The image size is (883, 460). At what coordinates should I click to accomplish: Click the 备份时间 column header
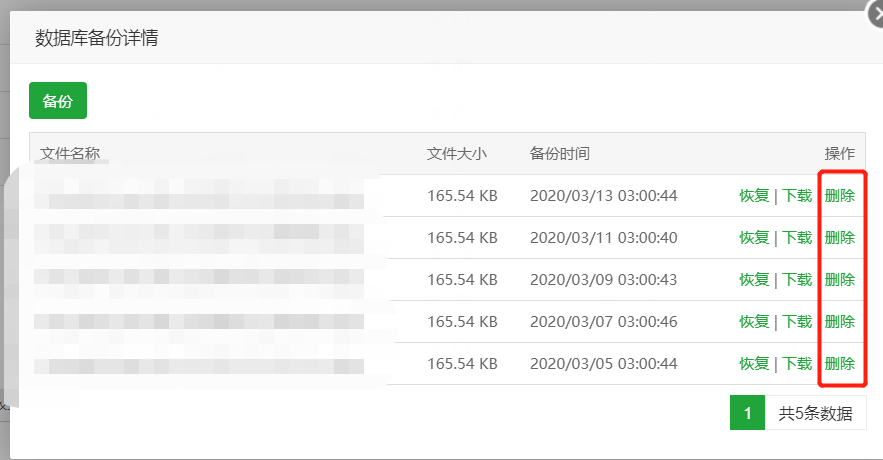click(560, 154)
